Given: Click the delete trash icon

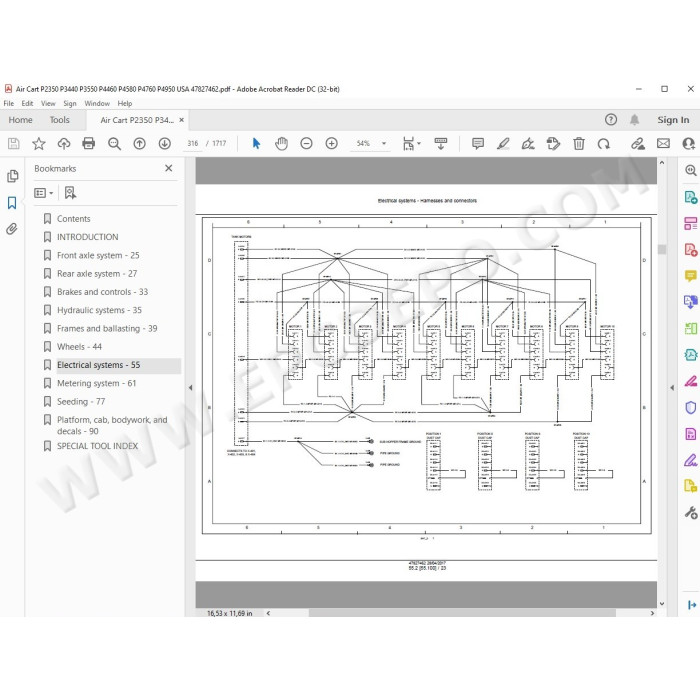Looking at the screenshot, I should pyautogui.click(x=579, y=143).
